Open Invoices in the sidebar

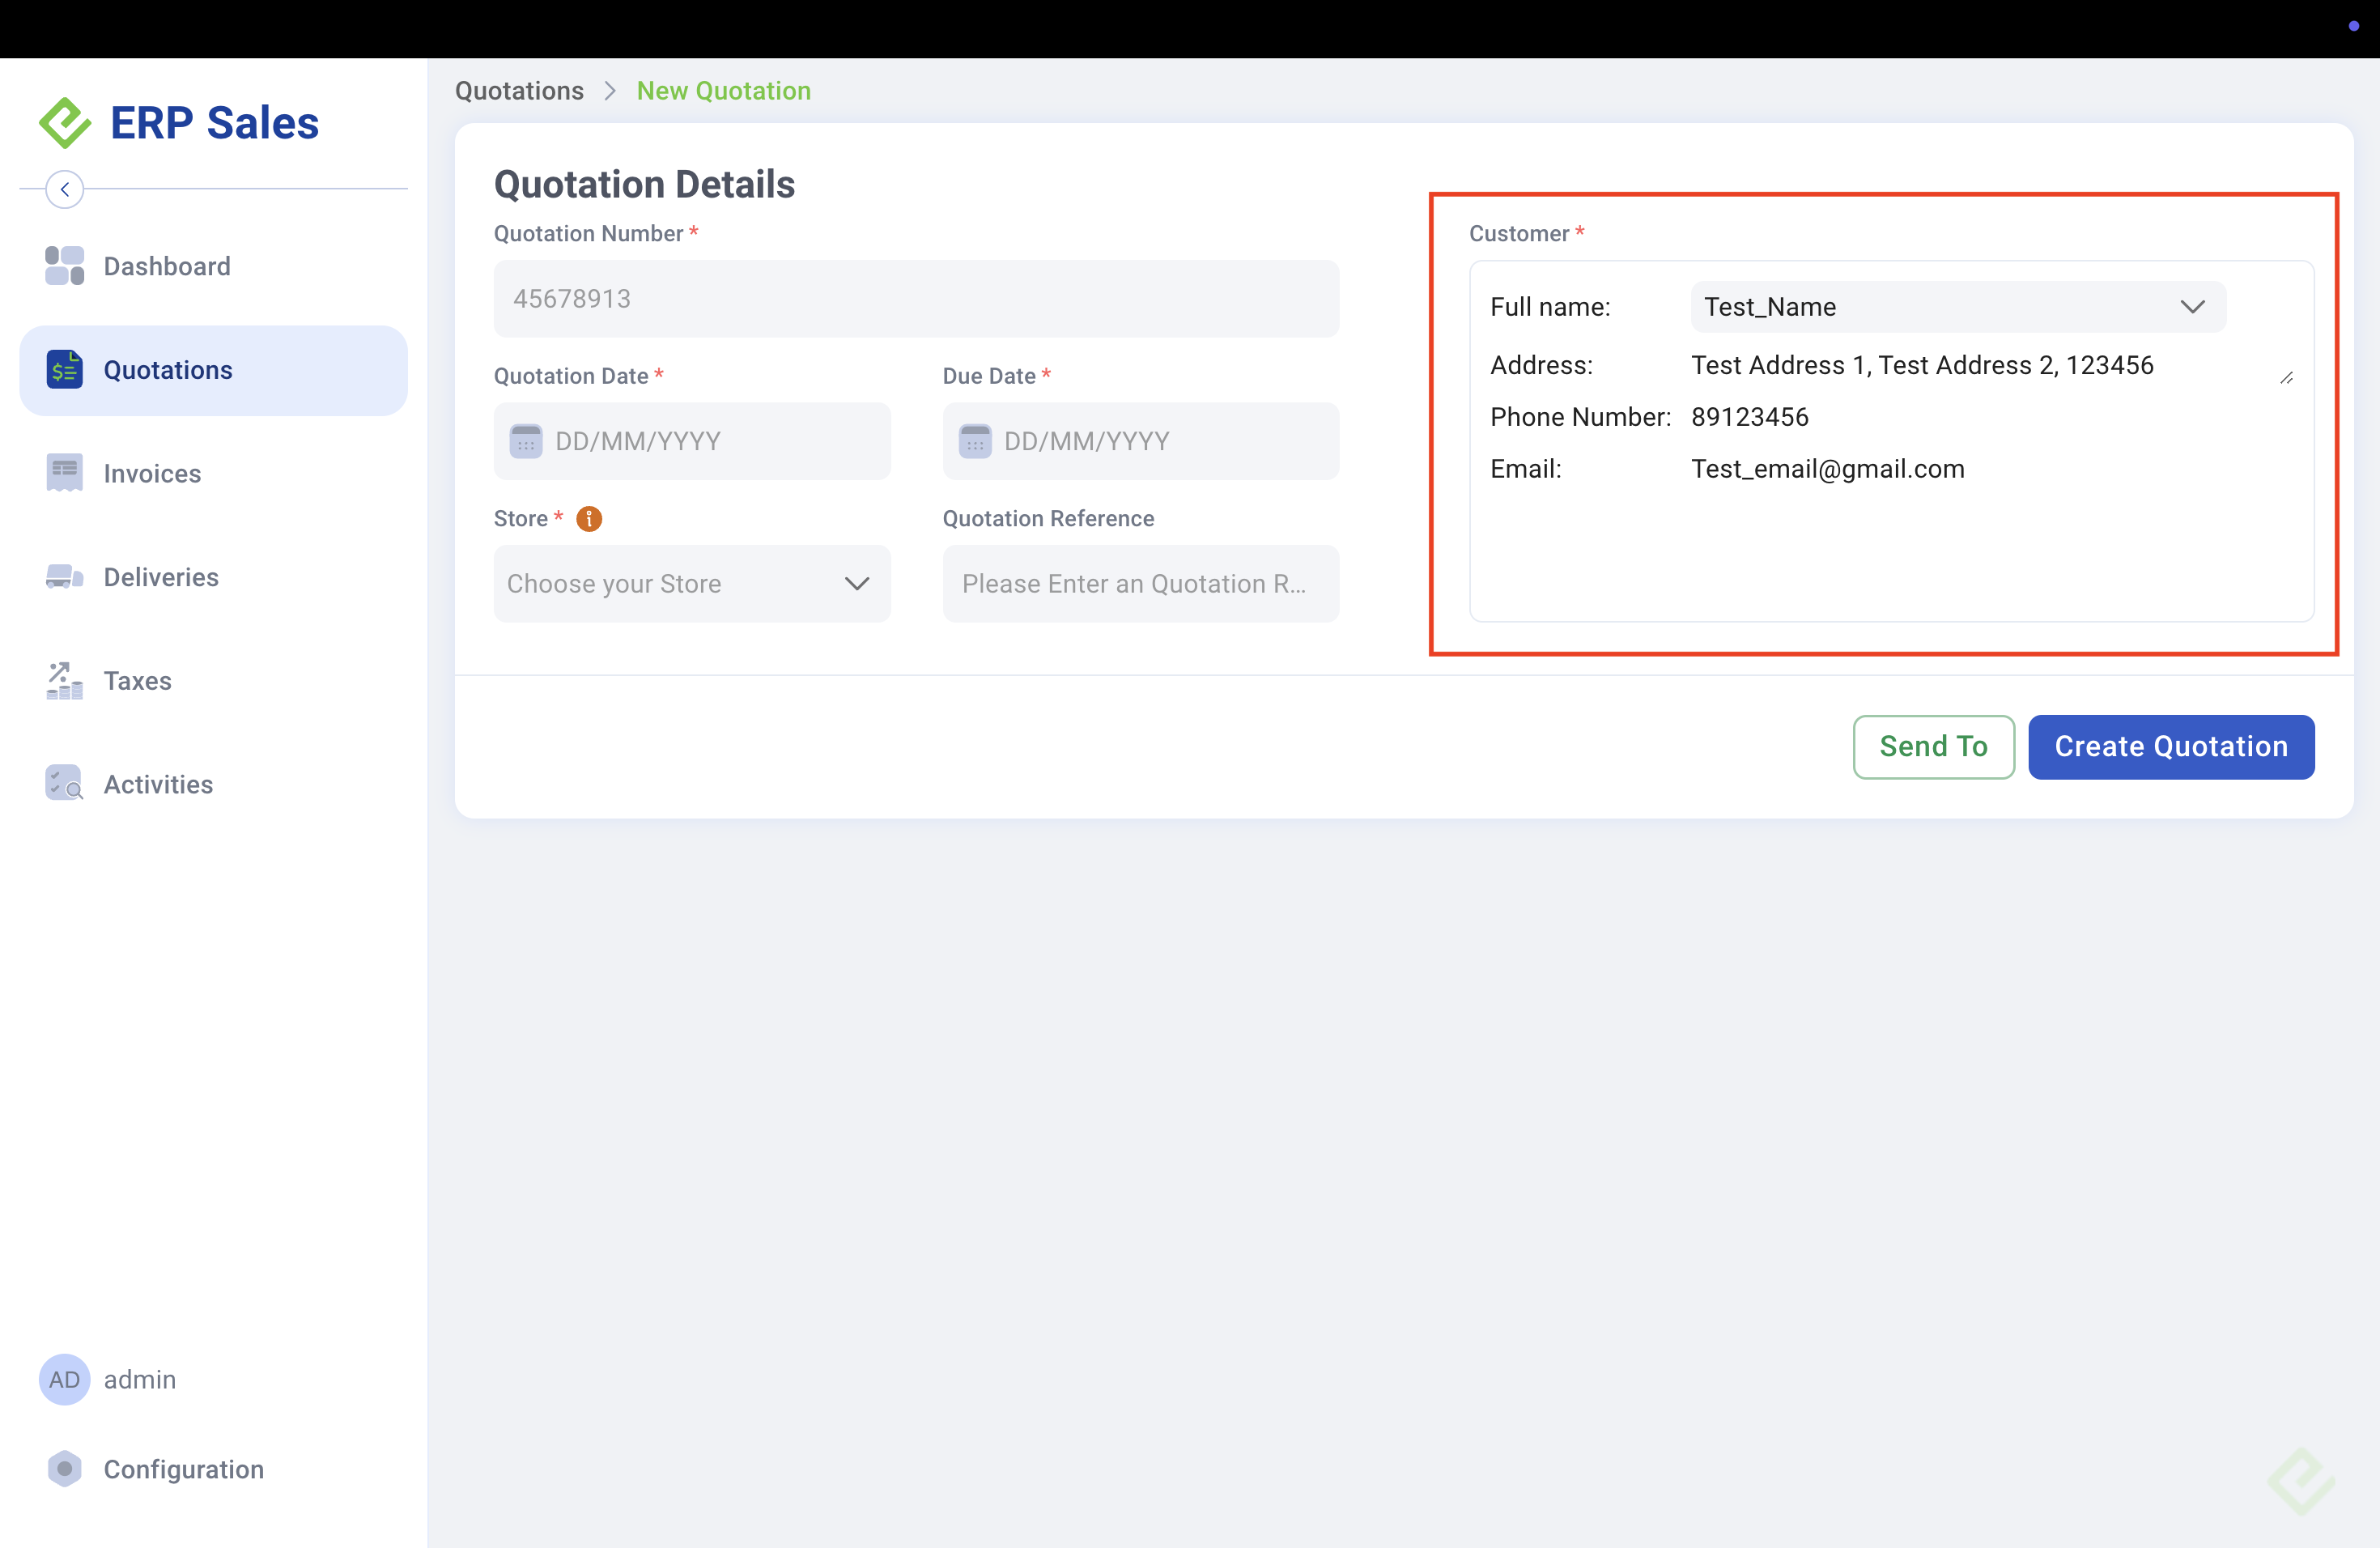pyautogui.click(x=213, y=473)
